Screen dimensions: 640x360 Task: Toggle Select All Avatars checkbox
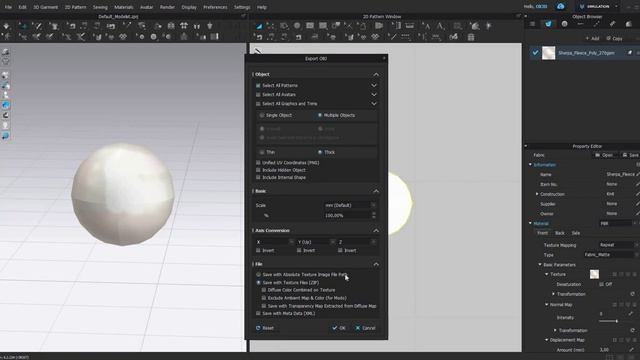pos(258,95)
